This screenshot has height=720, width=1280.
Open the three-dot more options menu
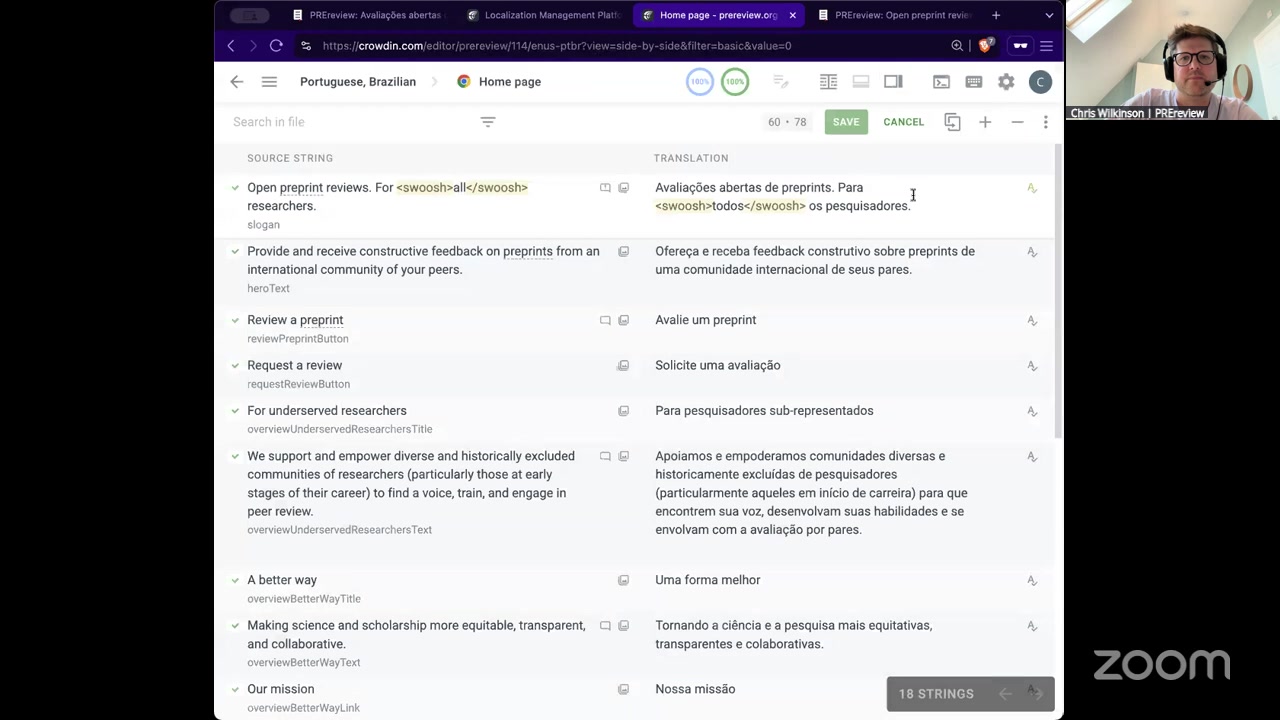[x=1045, y=122]
